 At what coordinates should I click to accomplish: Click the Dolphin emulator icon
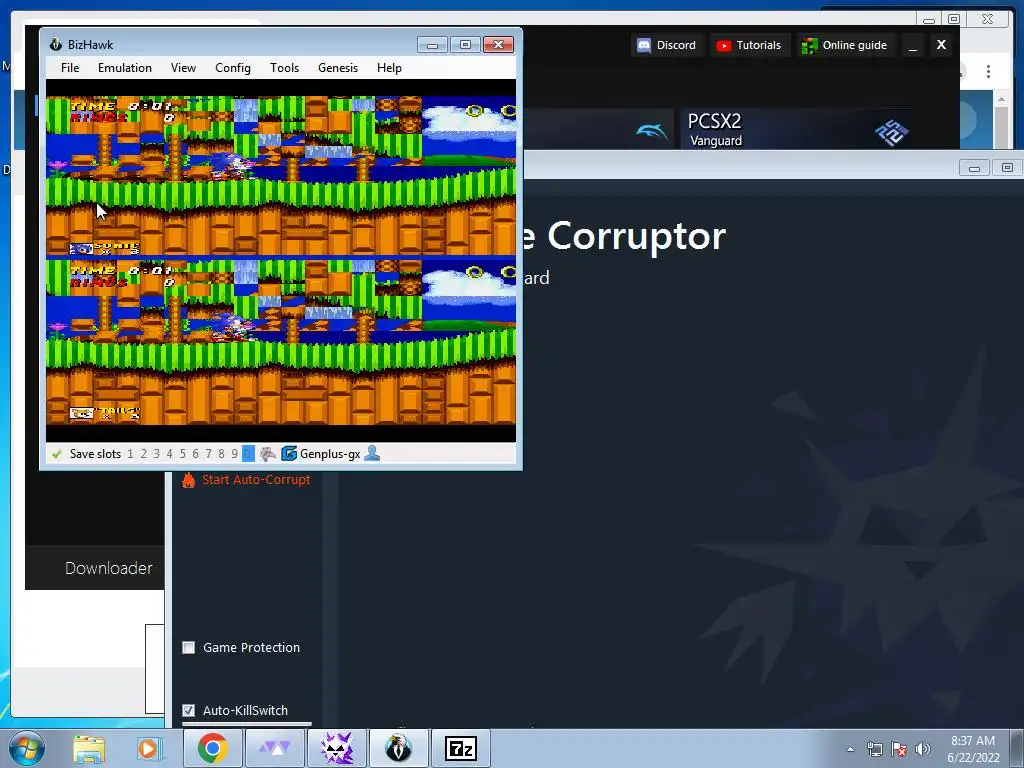(x=652, y=131)
